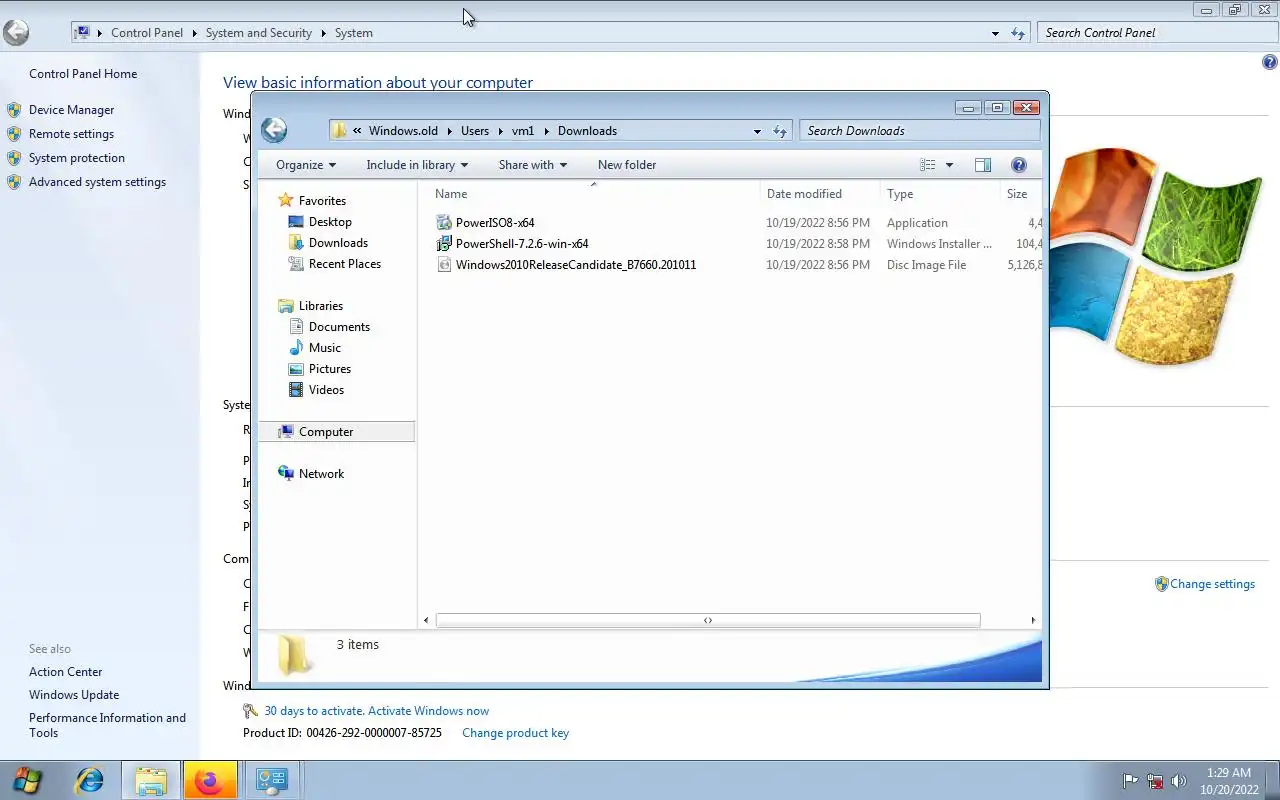Click the Action Center flag tray icon
The height and width of the screenshot is (800, 1280).
[1131, 781]
